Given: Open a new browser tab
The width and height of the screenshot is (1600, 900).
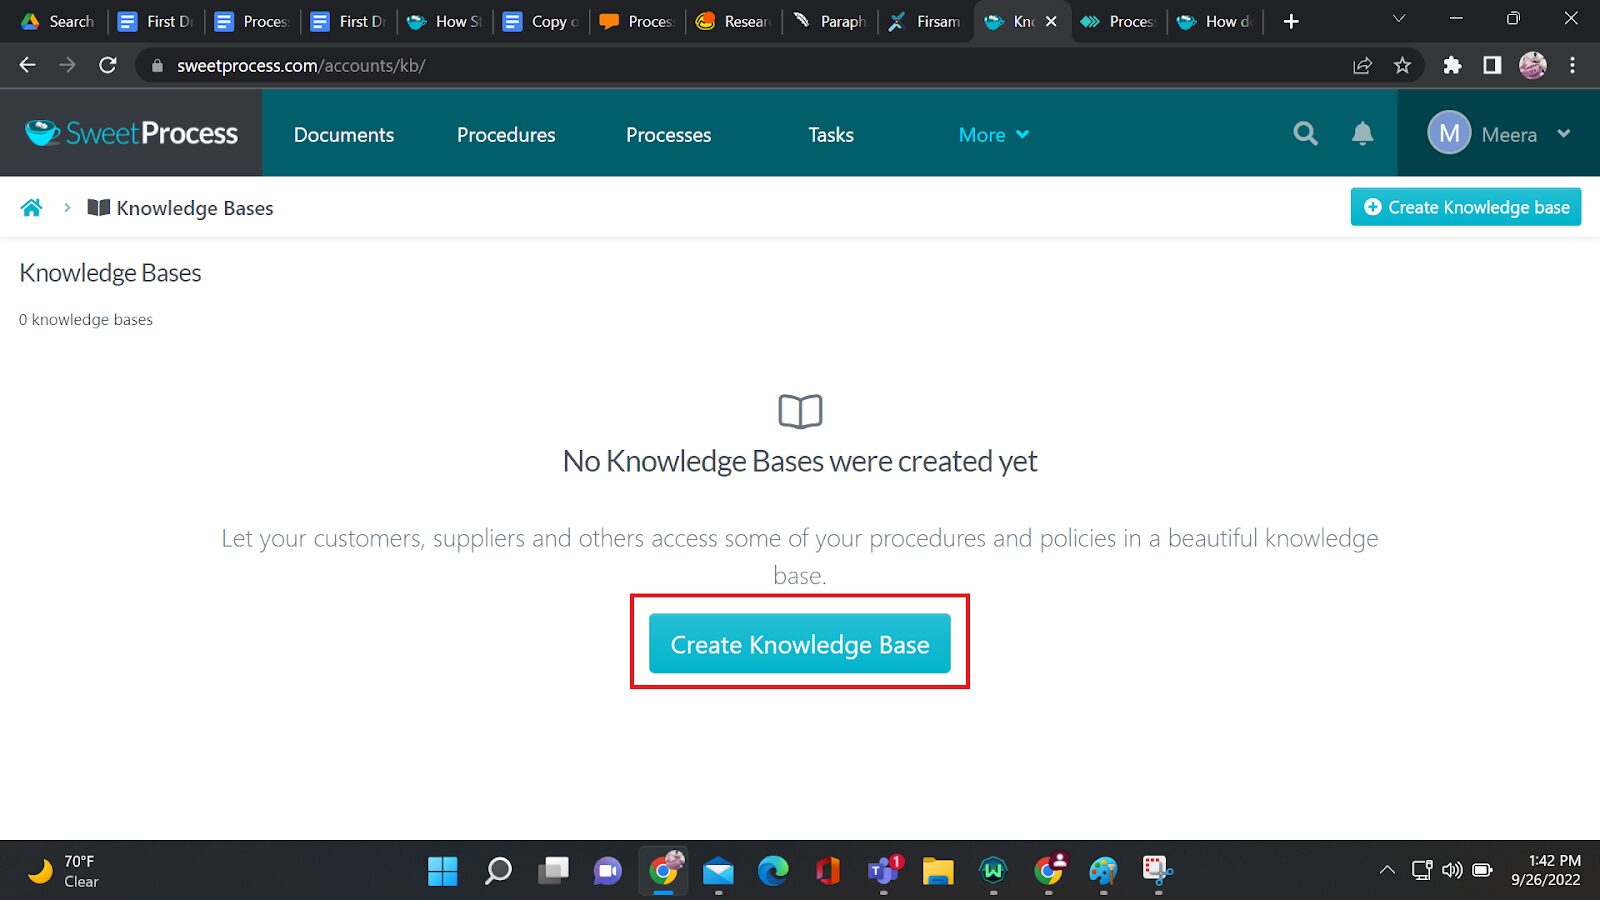Looking at the screenshot, I should pos(1291,21).
